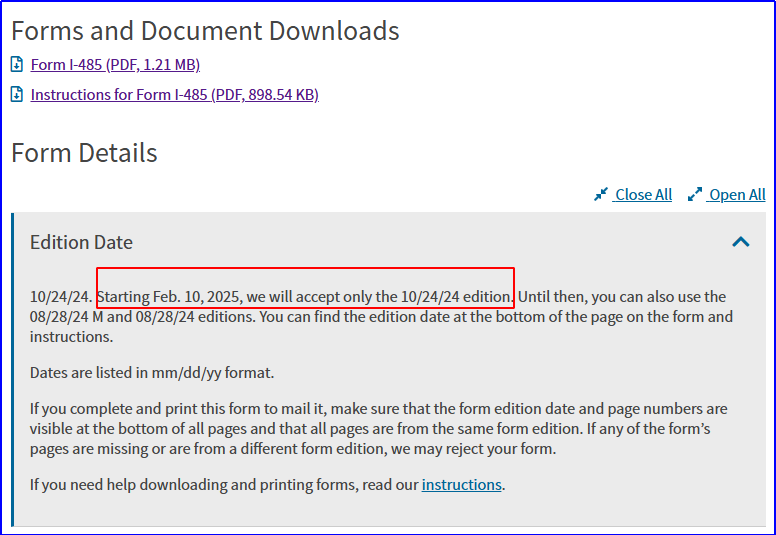Collapse the Edition Date section chevron
The width and height of the screenshot is (776, 535).
(741, 242)
